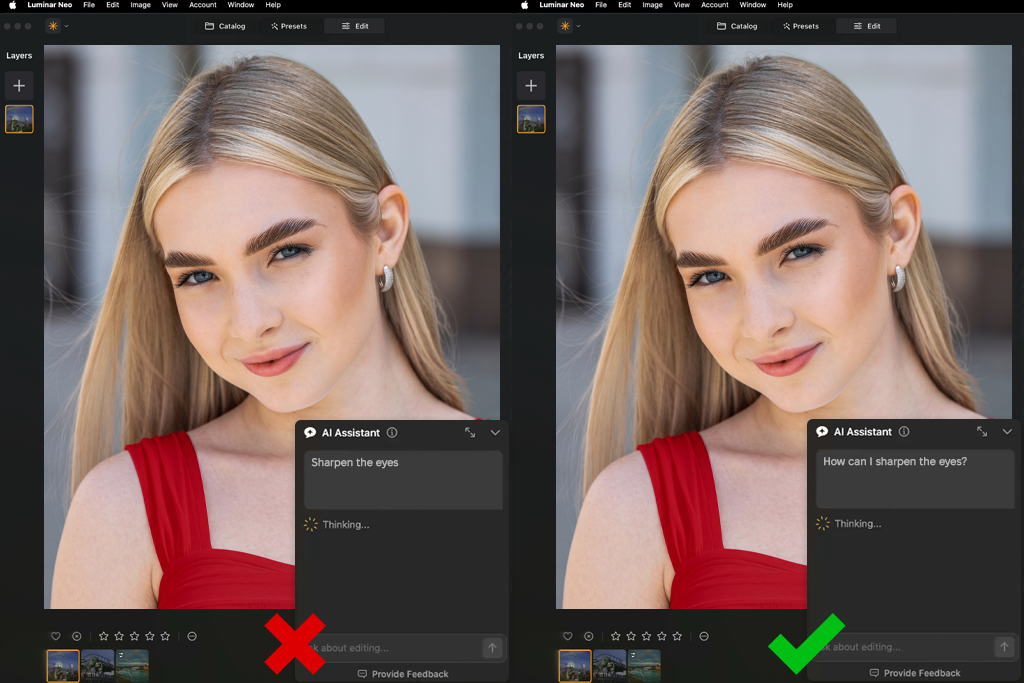The width and height of the screenshot is (1024, 683).
Task: Click AI Assistant title in right window
Action: coord(863,432)
